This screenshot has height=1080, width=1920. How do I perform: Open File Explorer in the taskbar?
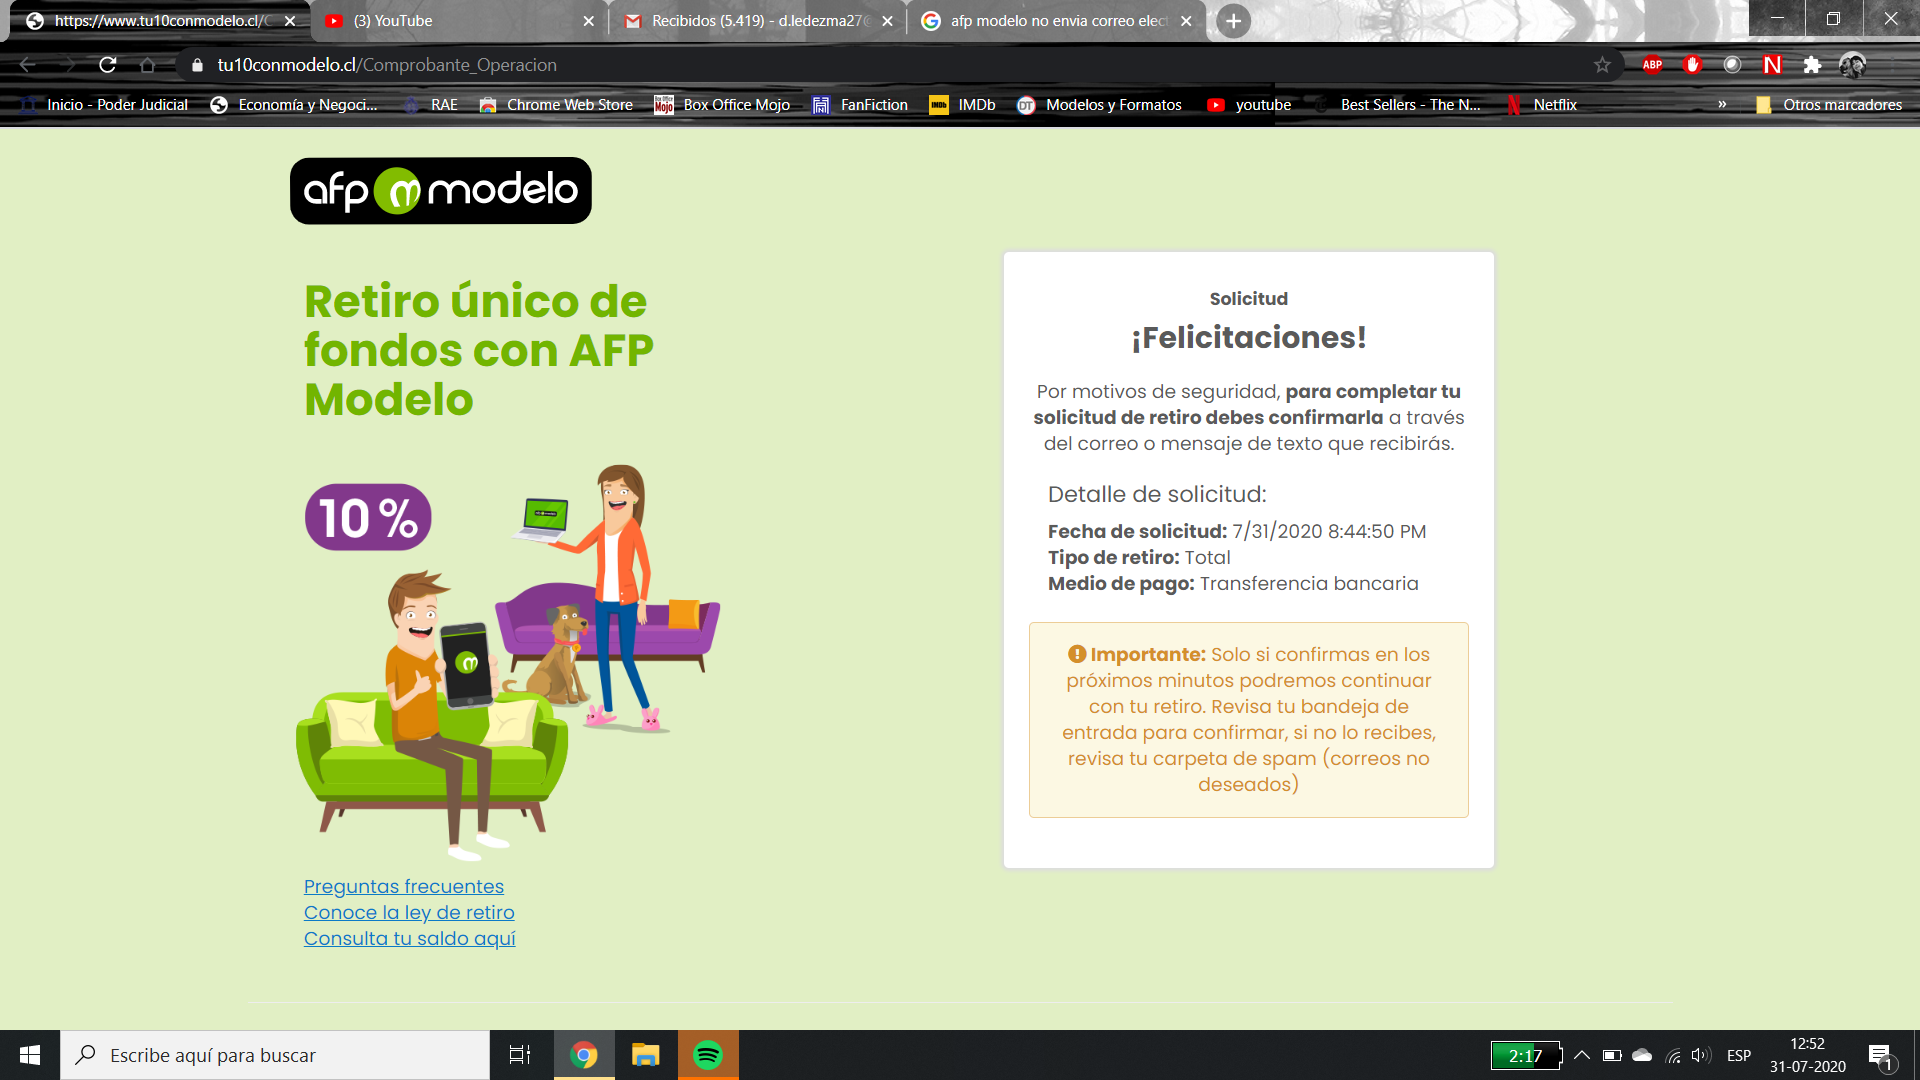point(646,1055)
